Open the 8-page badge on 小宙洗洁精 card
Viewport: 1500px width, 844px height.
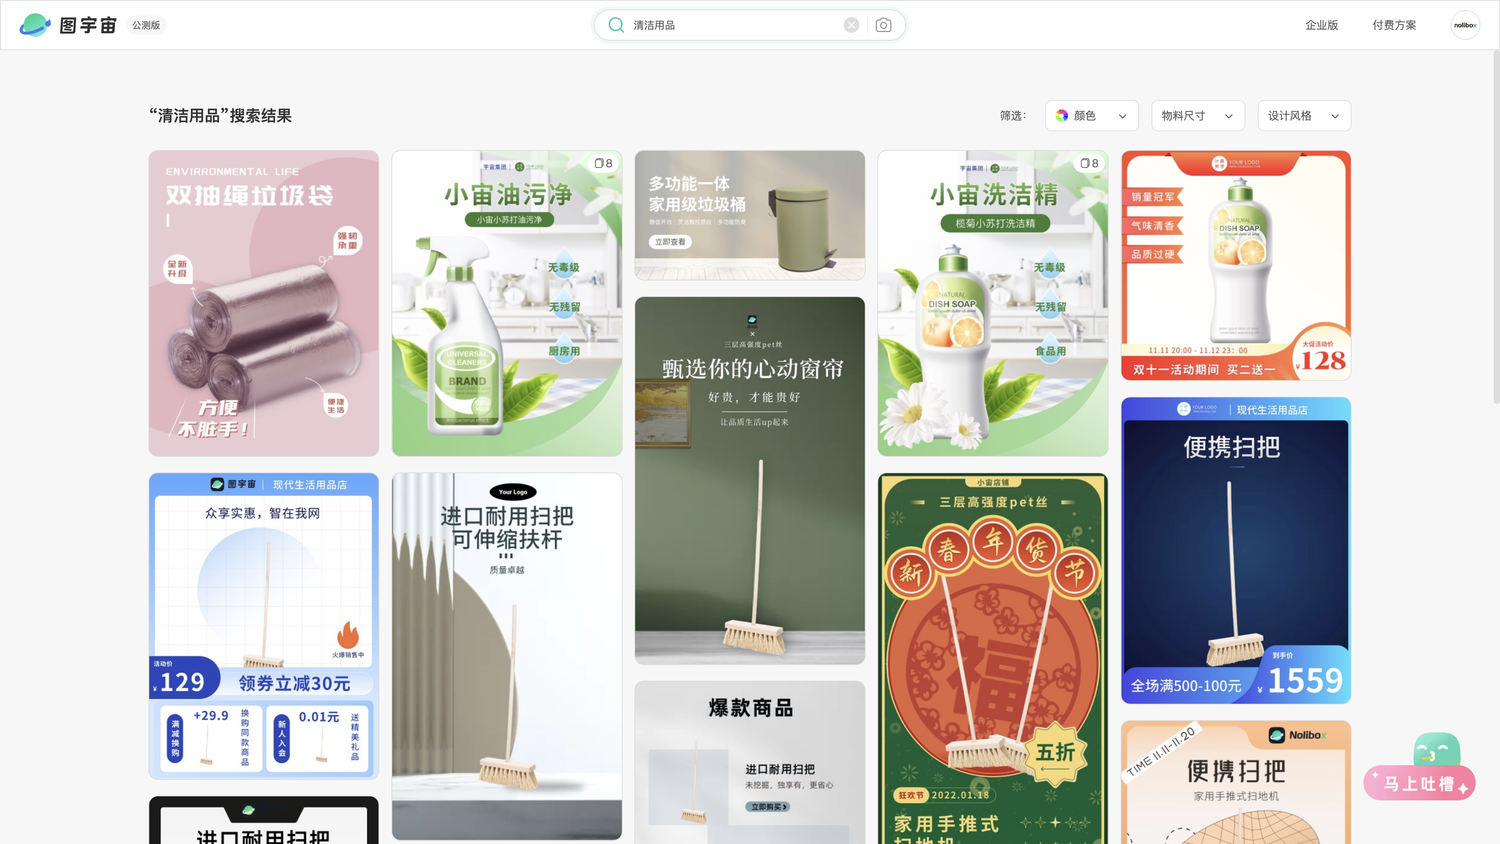1089,163
